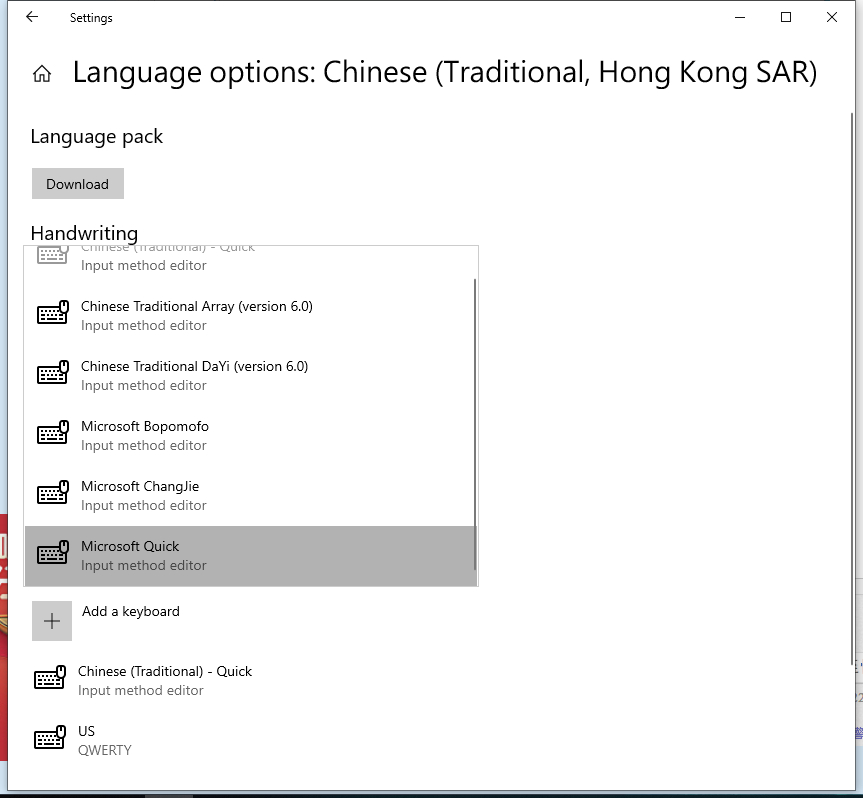Viewport: 863px width, 798px height.
Task: Click the Download language pack button
Action: [x=78, y=184]
